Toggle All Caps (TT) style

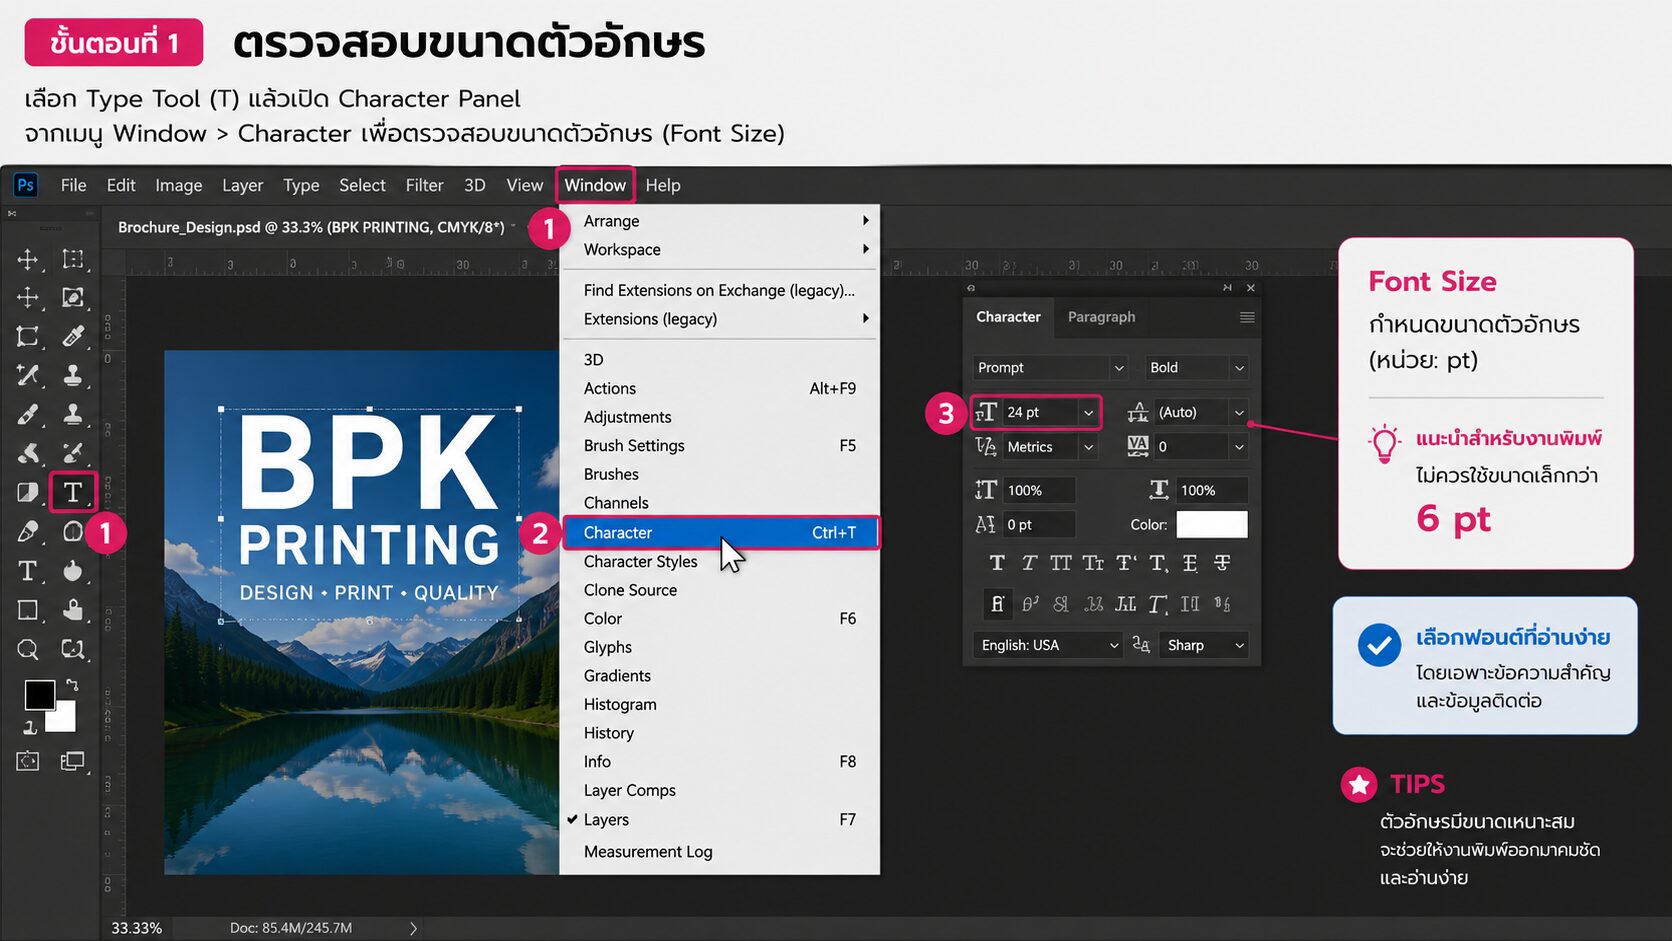click(x=1061, y=563)
